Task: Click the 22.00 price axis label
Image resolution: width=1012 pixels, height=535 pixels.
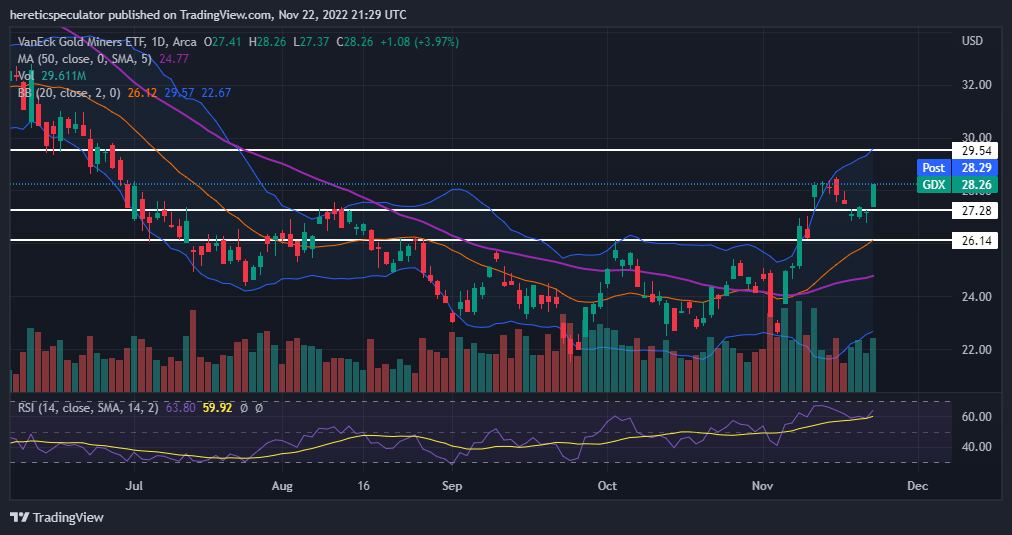Action: 977,350
